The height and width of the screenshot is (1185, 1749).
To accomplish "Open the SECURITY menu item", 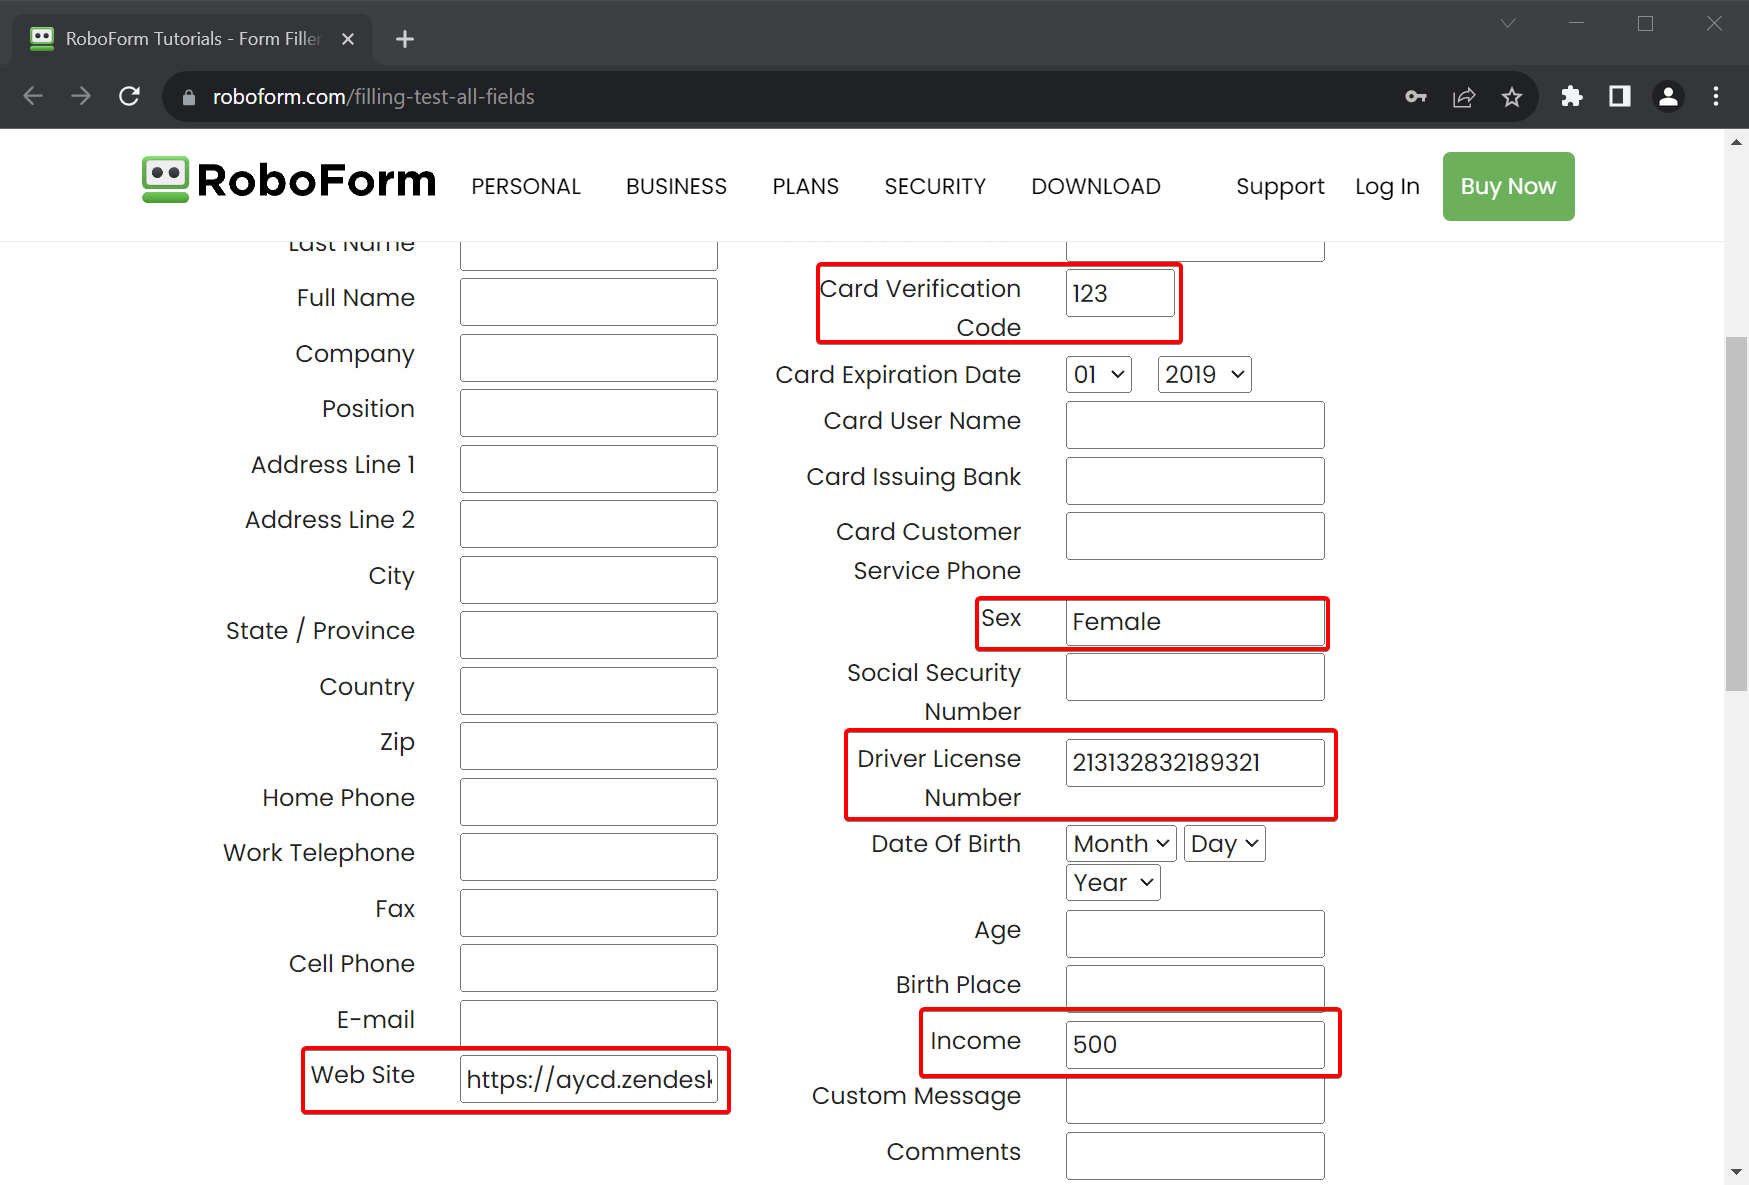I will pos(935,186).
